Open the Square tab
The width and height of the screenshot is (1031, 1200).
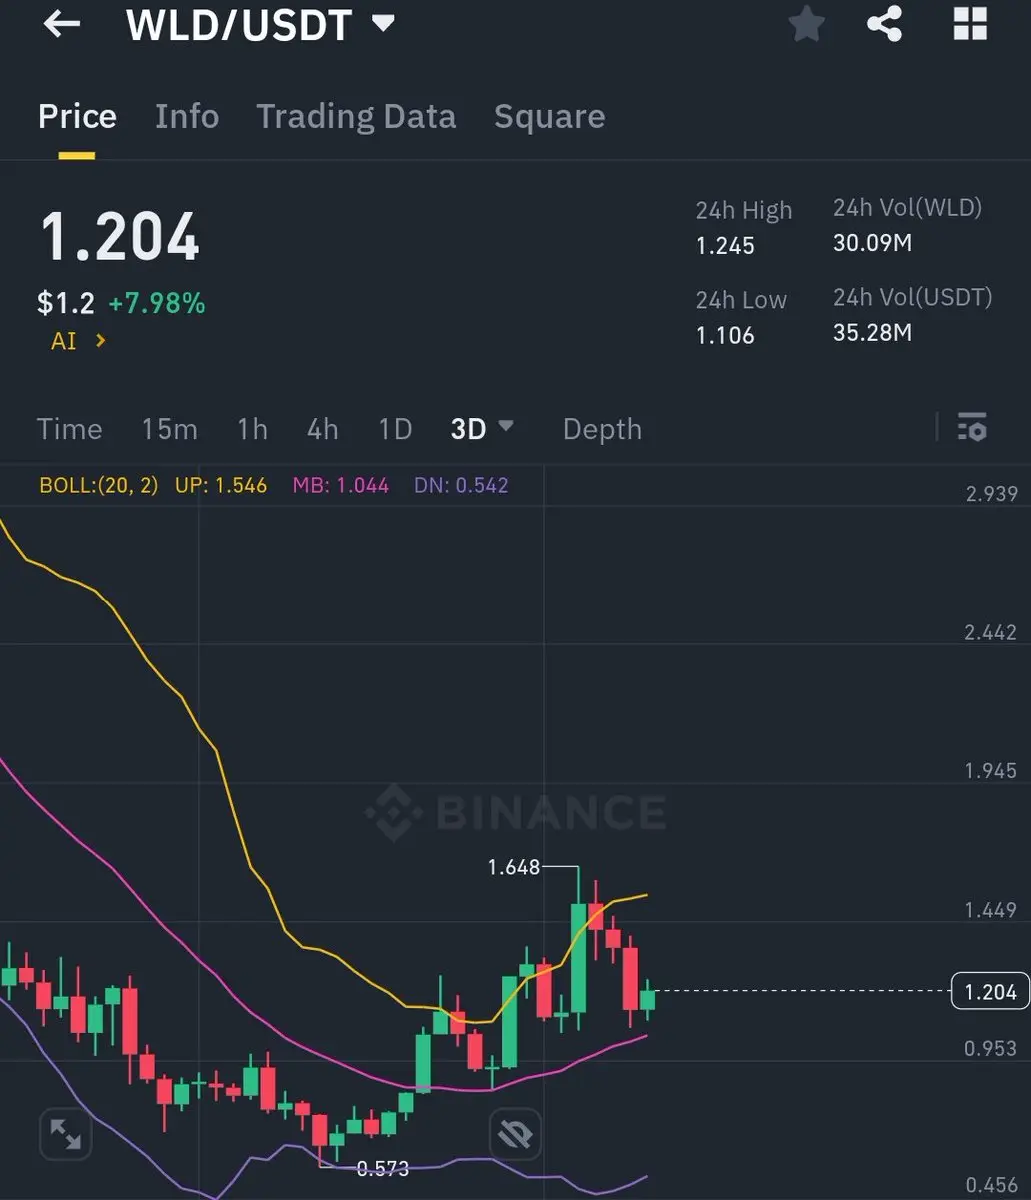click(x=549, y=117)
